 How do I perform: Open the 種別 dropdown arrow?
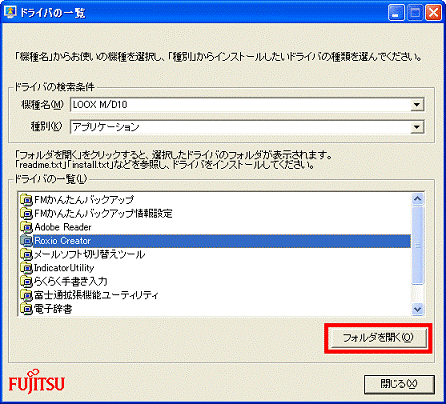point(417,127)
